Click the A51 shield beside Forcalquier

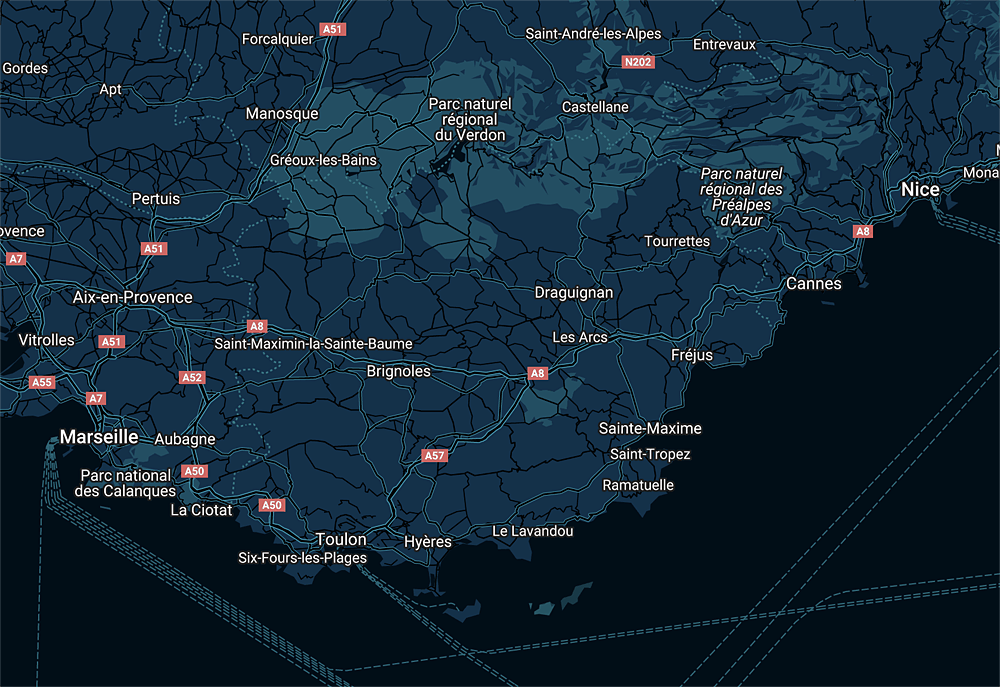coord(332,30)
